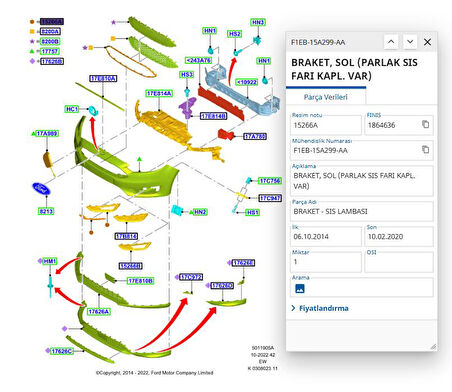The image size is (452, 392).
Task: Select the Parça Adı field BRAKET - SIS LAMBASI
Action: pos(362,211)
